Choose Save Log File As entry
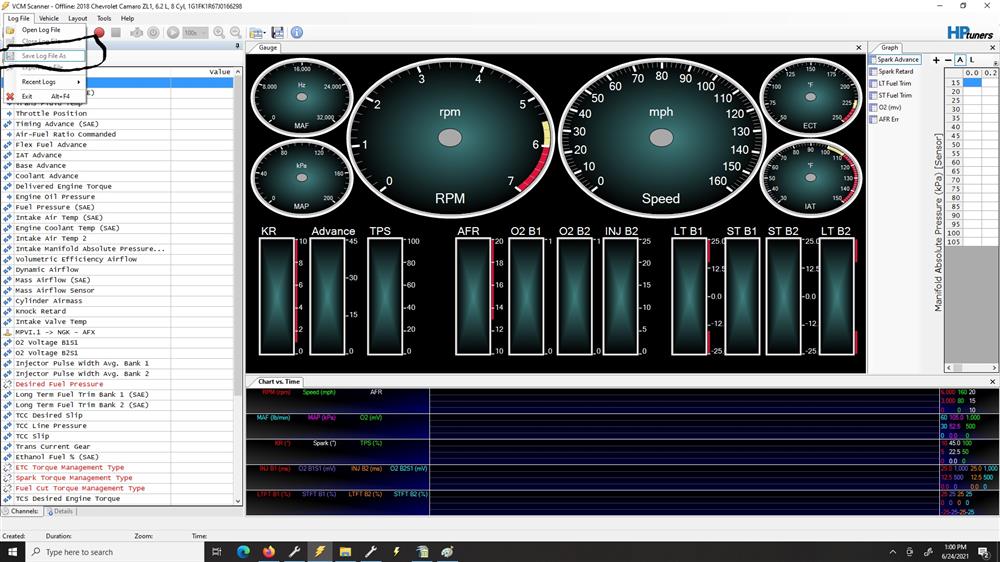 [x=43, y=56]
